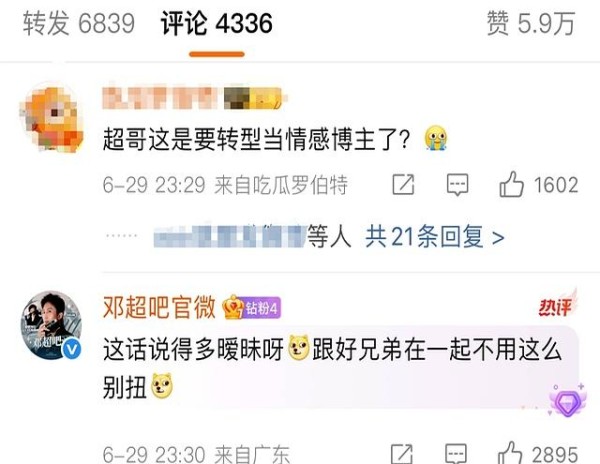Like the 超哥 comment with 1602 likes
This screenshot has height=464, width=600.
(539, 185)
